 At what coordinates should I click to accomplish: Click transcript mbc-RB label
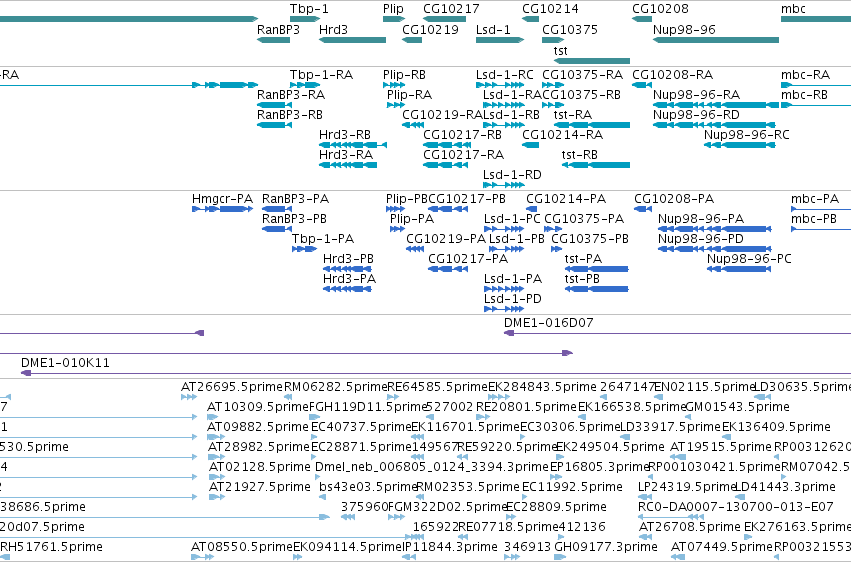coord(804,95)
